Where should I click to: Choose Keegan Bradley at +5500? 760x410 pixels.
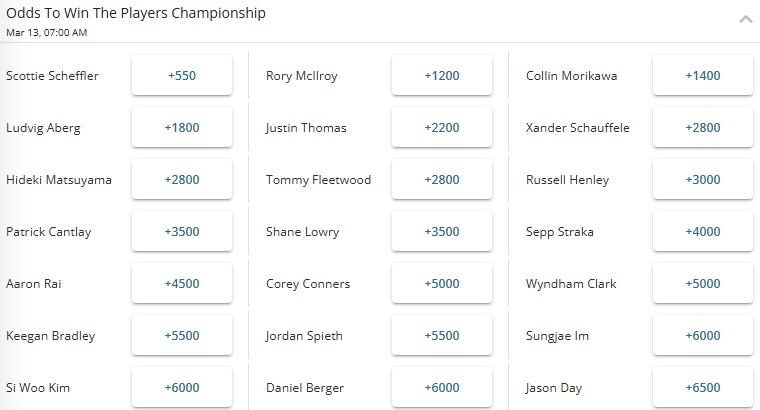pyautogui.click(x=182, y=336)
